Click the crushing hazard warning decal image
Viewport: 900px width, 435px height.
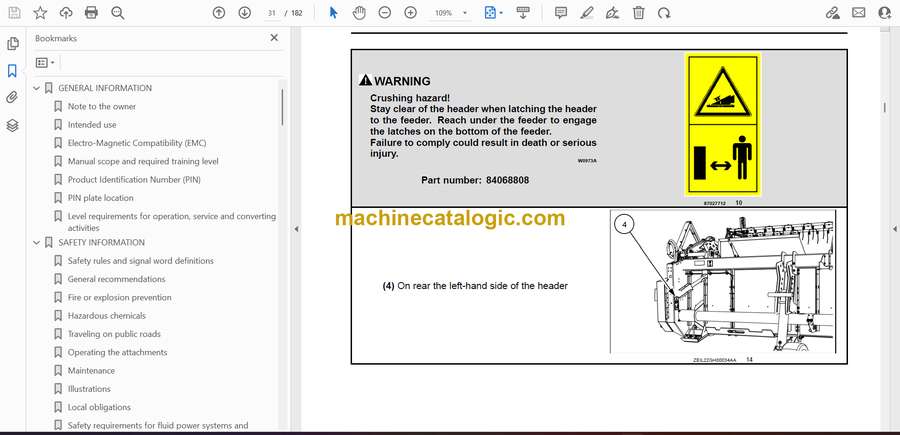coord(722,125)
